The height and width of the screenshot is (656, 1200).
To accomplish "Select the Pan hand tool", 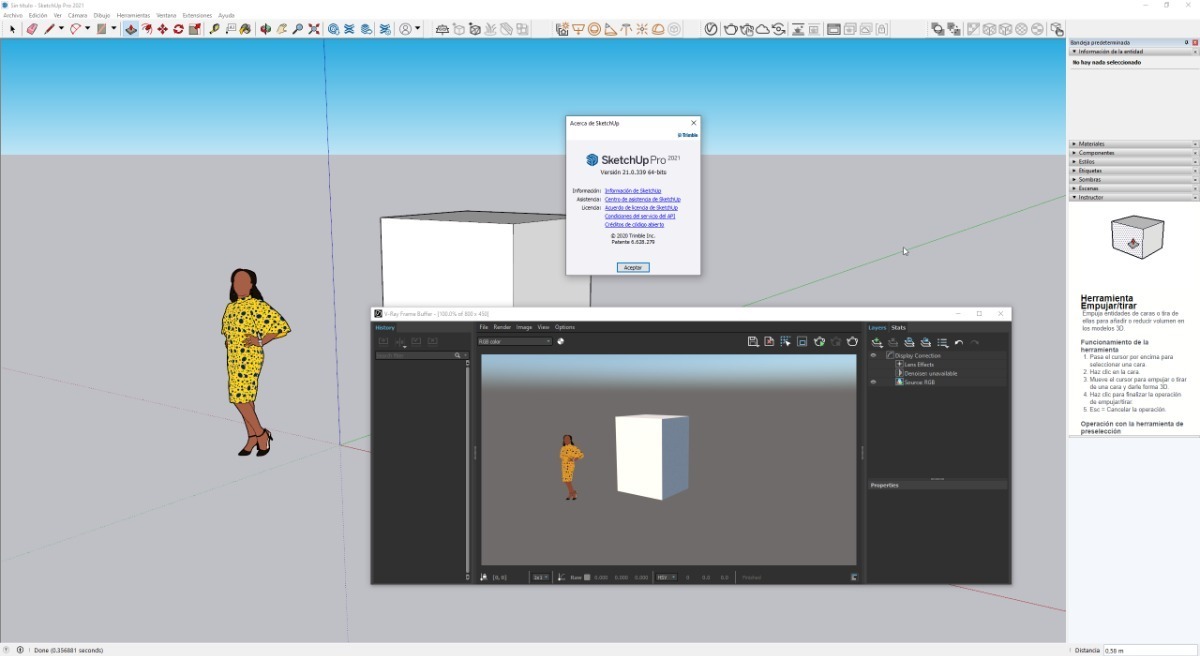I will (x=282, y=29).
